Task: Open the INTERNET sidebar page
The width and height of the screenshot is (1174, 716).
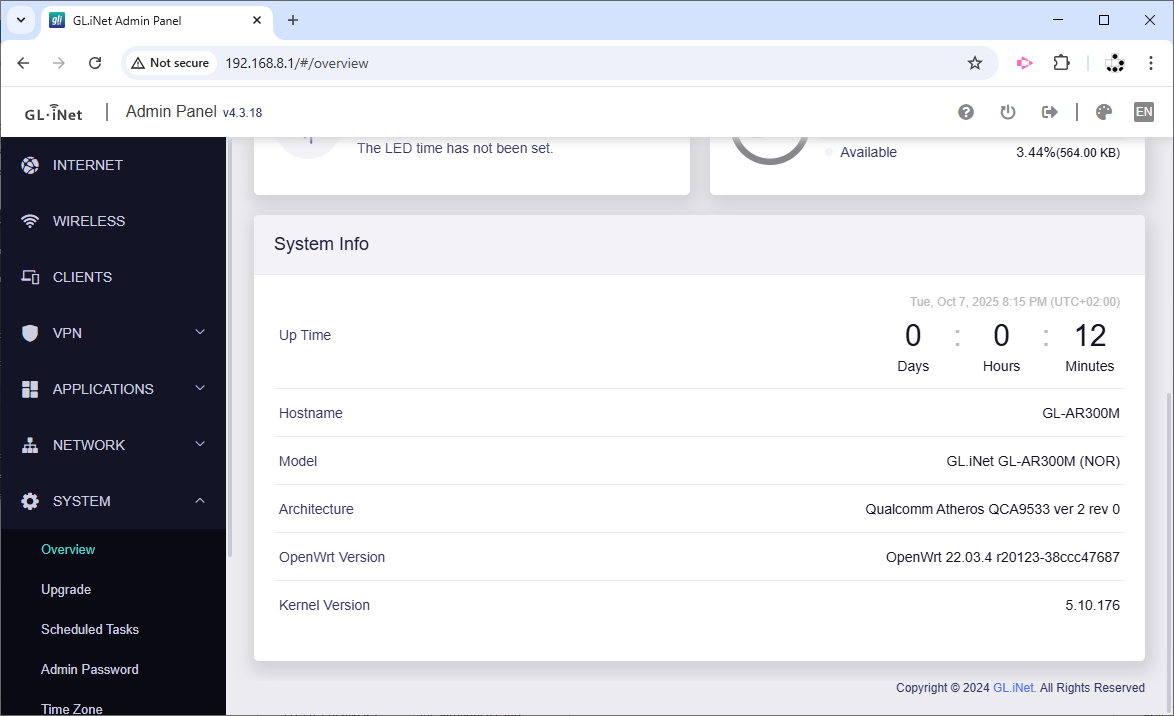Action: [88, 165]
